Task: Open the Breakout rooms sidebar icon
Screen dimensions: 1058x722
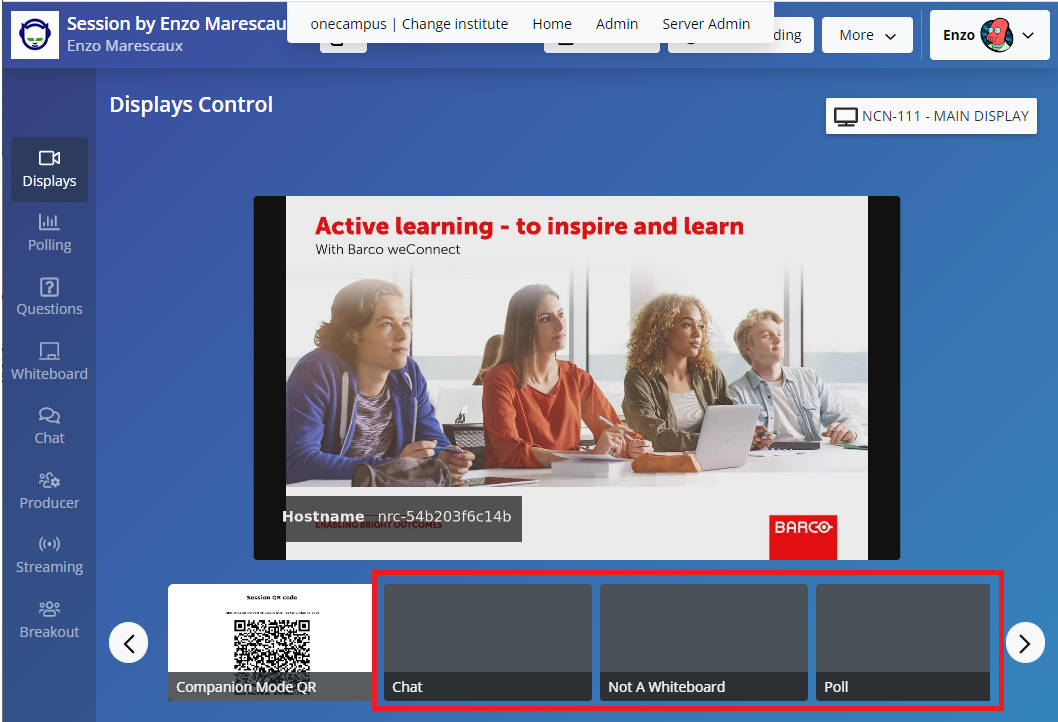Action: point(49,620)
